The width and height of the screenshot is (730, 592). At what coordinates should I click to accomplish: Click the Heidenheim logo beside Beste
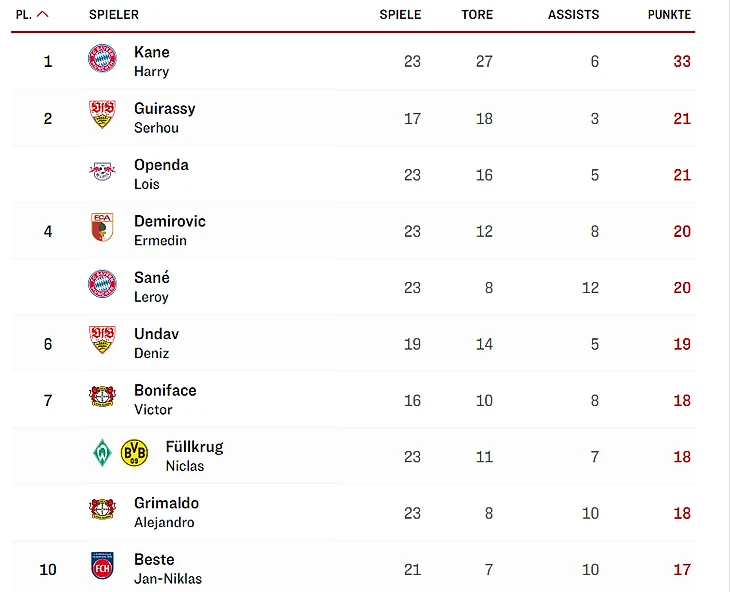click(x=102, y=566)
